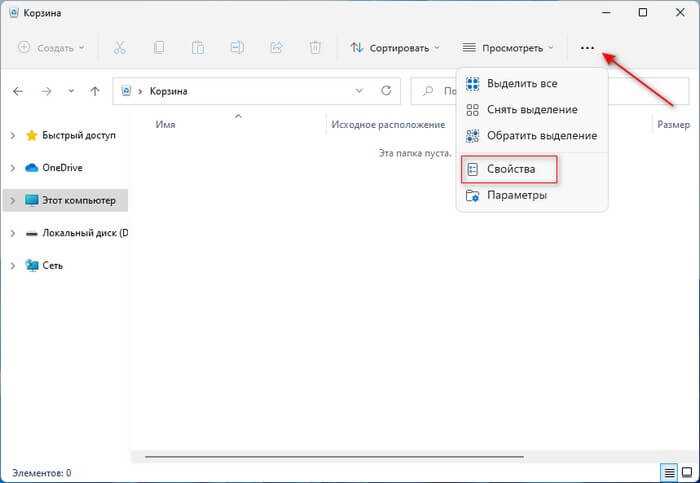Click the Paste clipboard icon
The height and width of the screenshot is (483, 700).
coord(198,47)
